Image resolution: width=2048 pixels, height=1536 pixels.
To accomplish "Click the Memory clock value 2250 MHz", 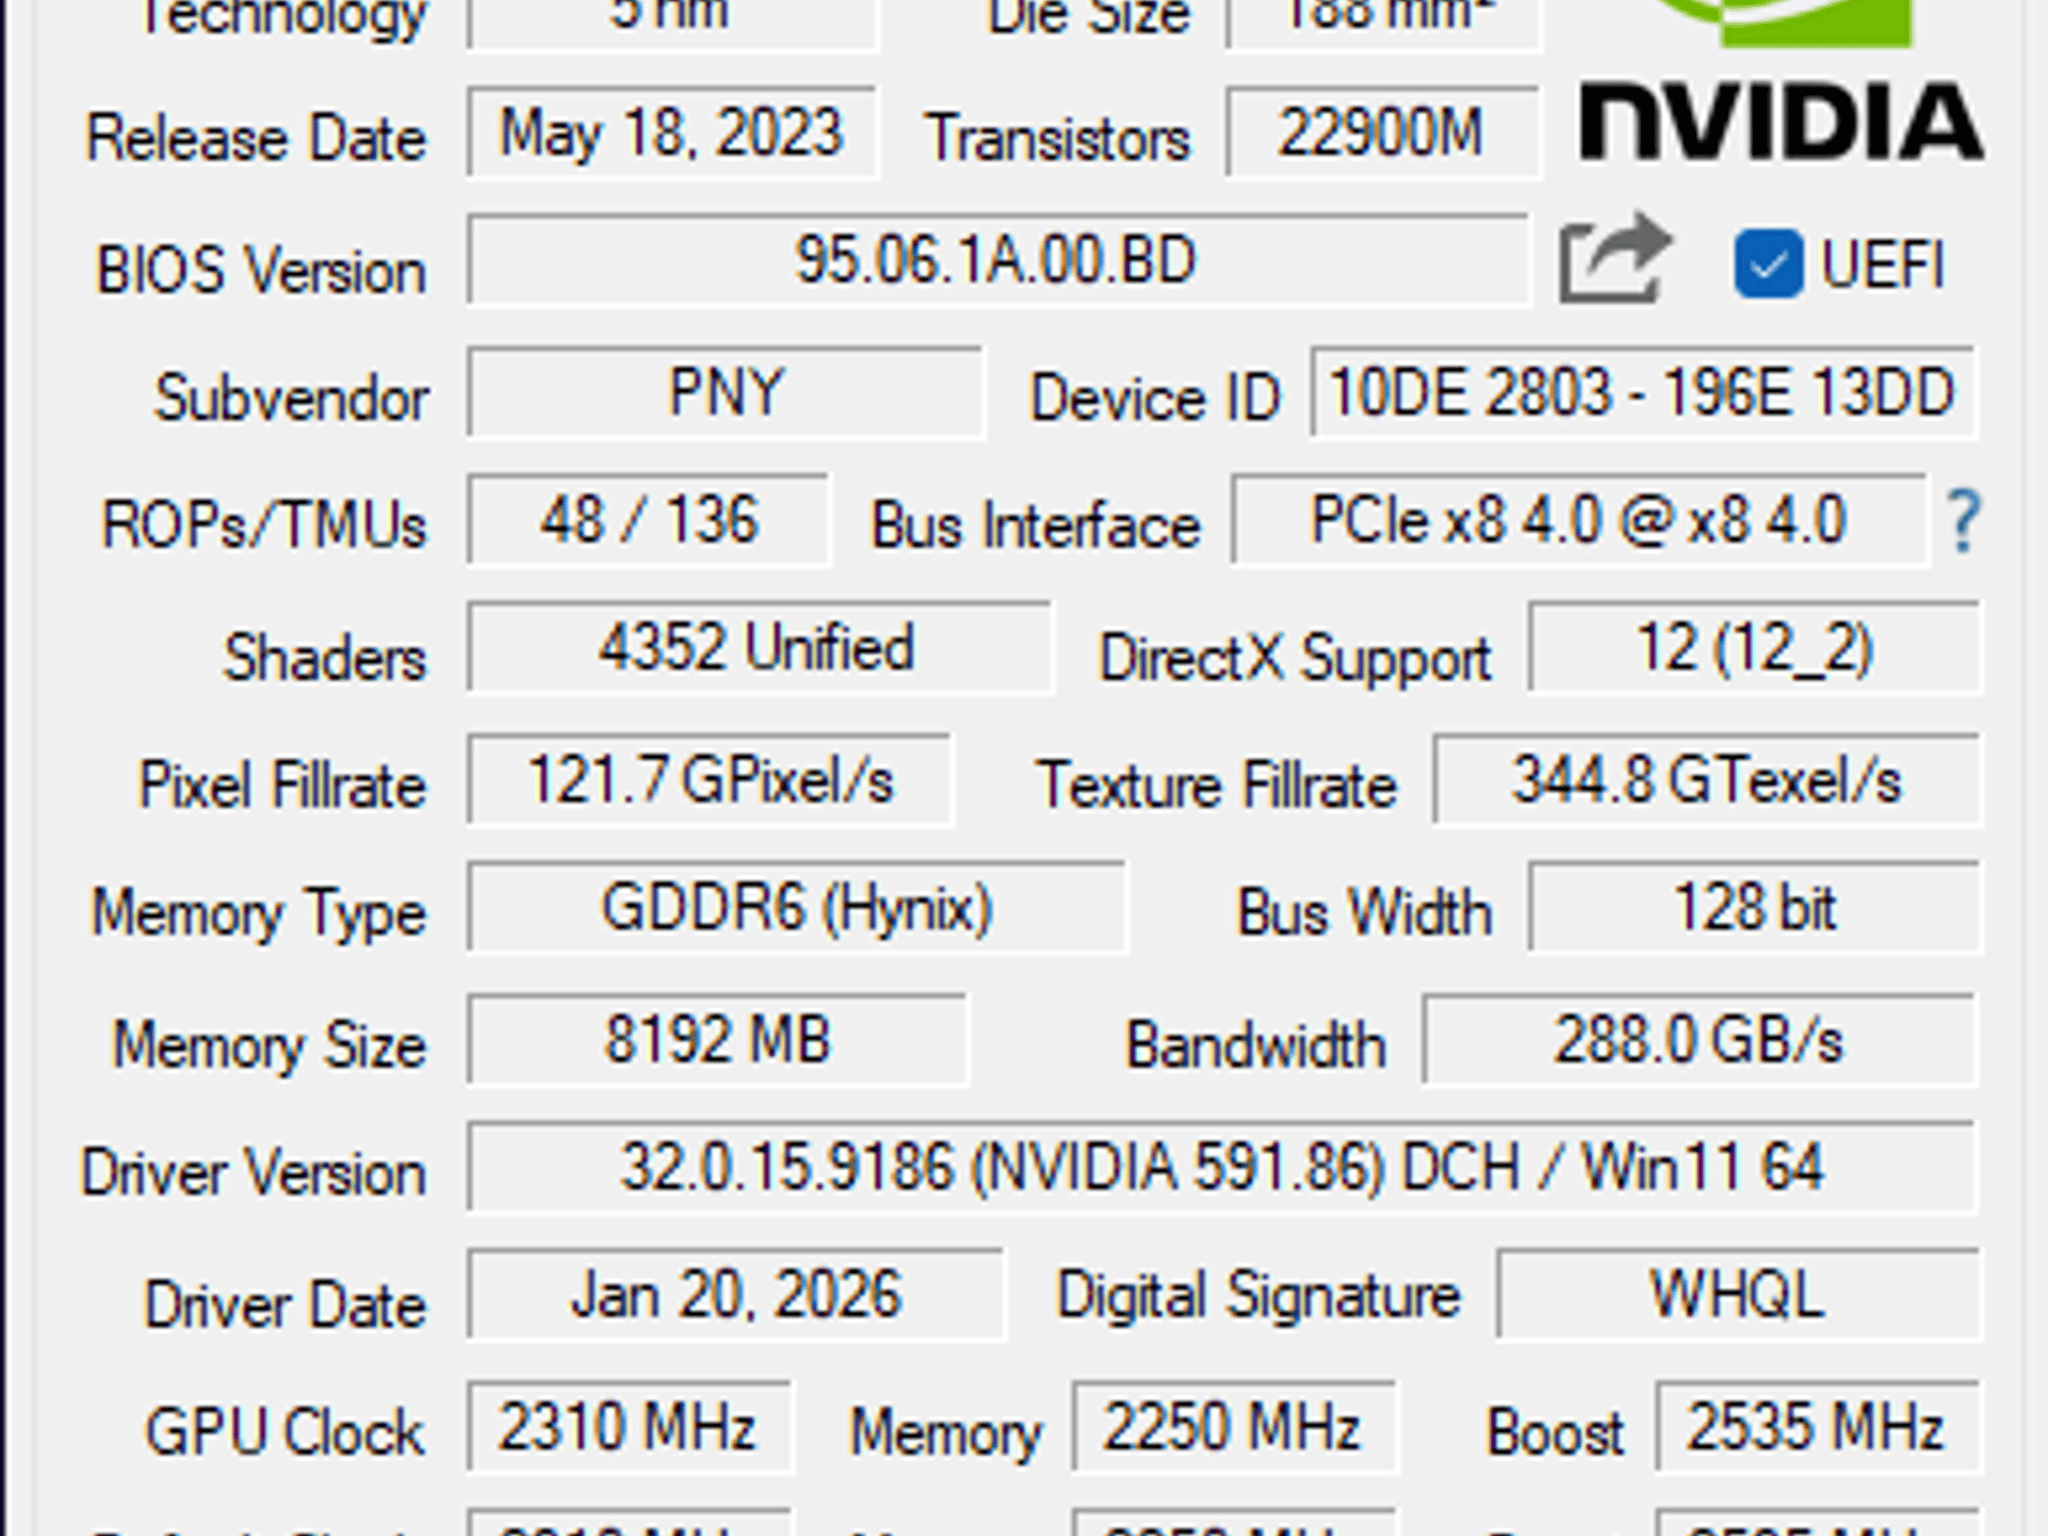I will 1233,1427.
